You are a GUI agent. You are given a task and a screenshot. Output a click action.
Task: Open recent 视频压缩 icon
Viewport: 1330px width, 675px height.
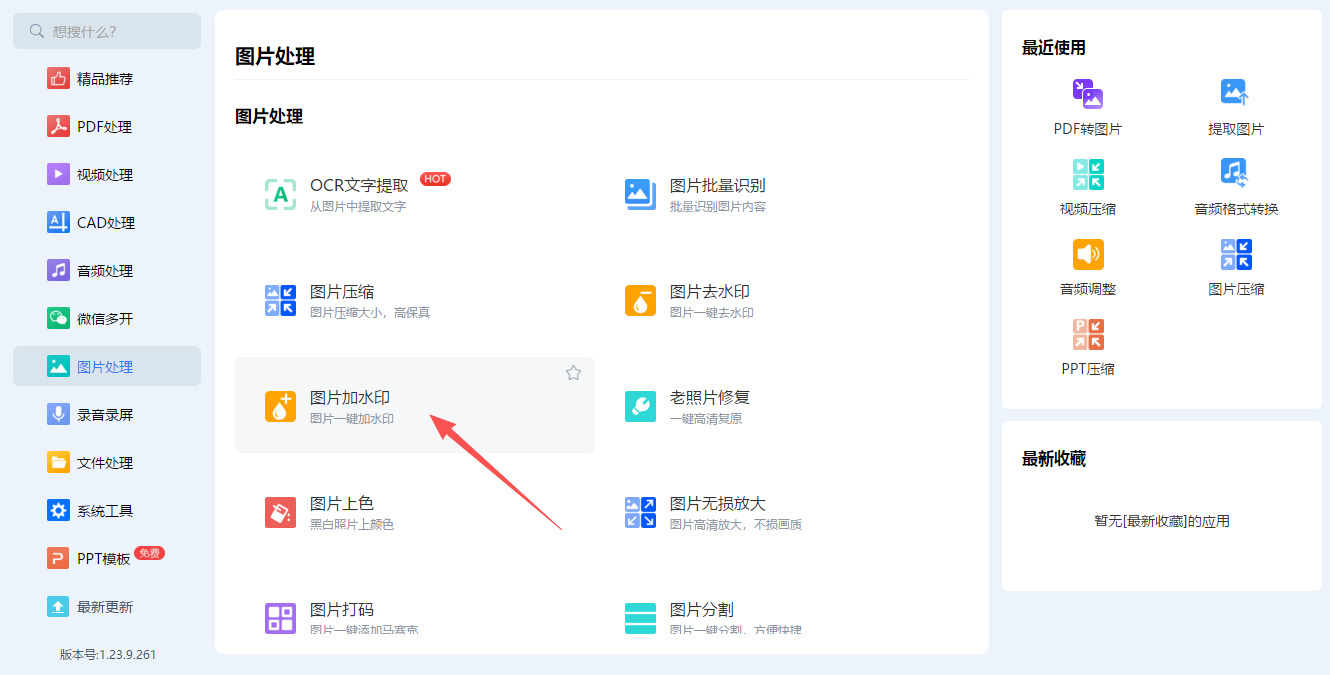coord(1088,174)
